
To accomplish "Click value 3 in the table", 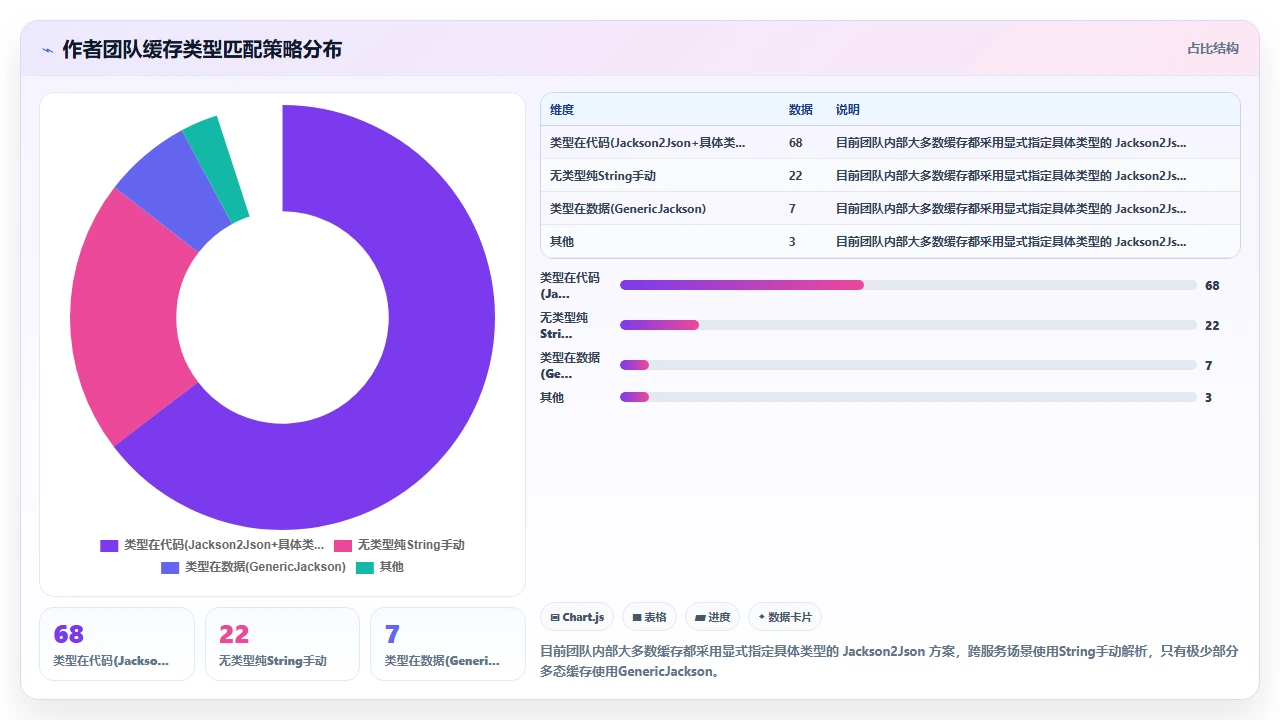I will click(792, 242).
